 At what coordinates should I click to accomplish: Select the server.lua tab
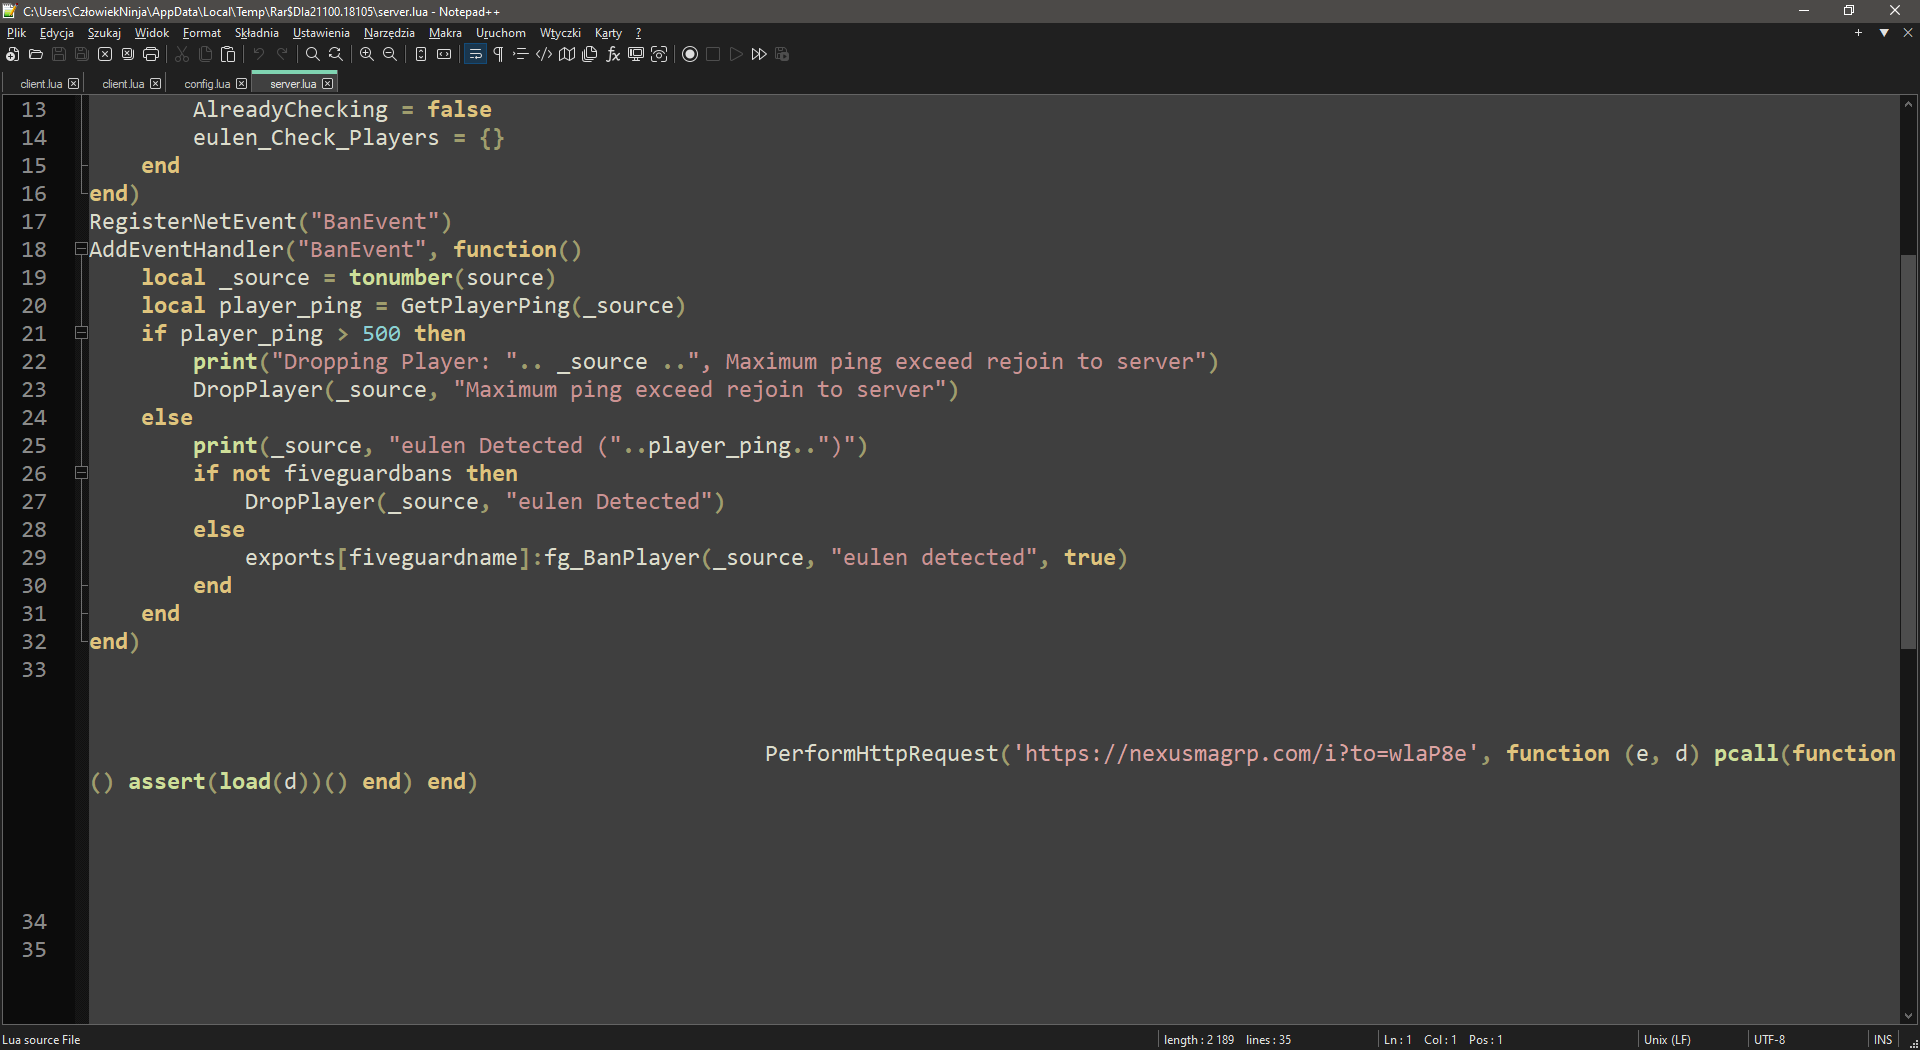[293, 84]
